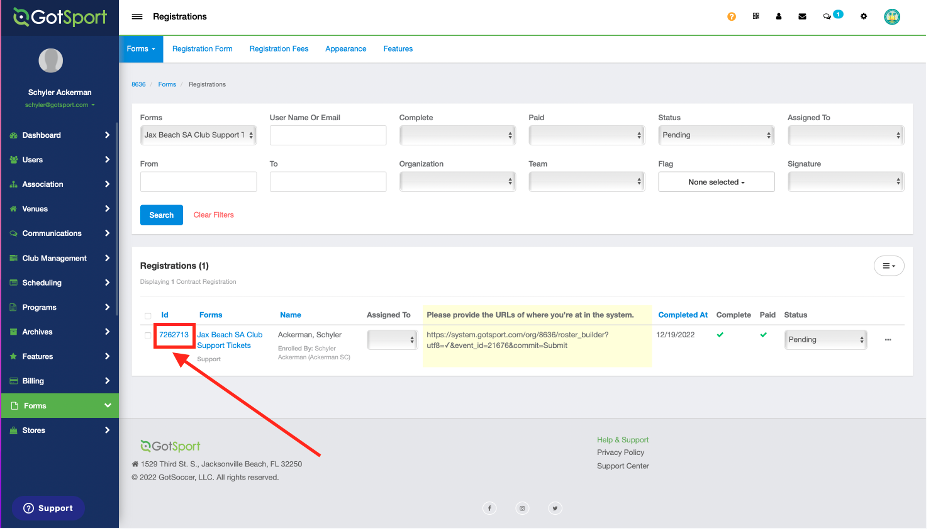Open the Paid filter dropdown
The image size is (927, 529).
point(586,135)
